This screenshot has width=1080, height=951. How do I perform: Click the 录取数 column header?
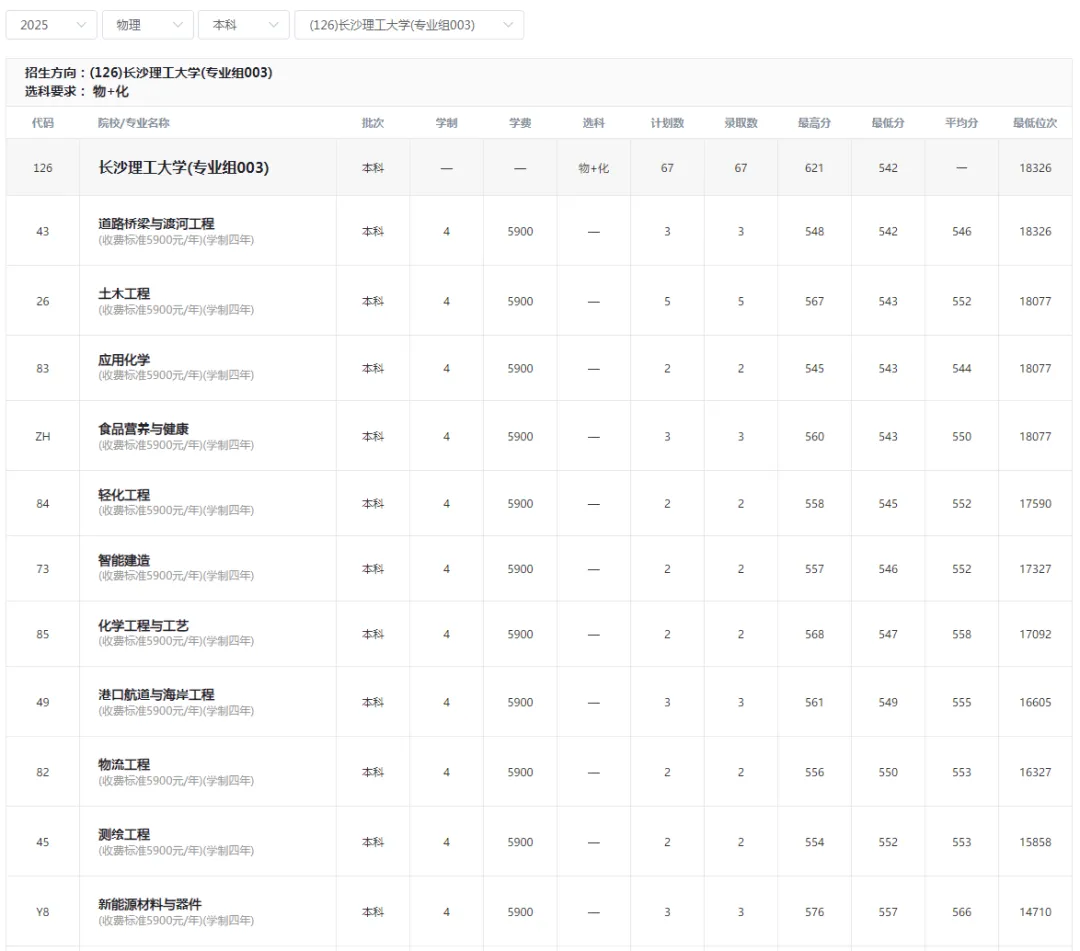tap(741, 123)
